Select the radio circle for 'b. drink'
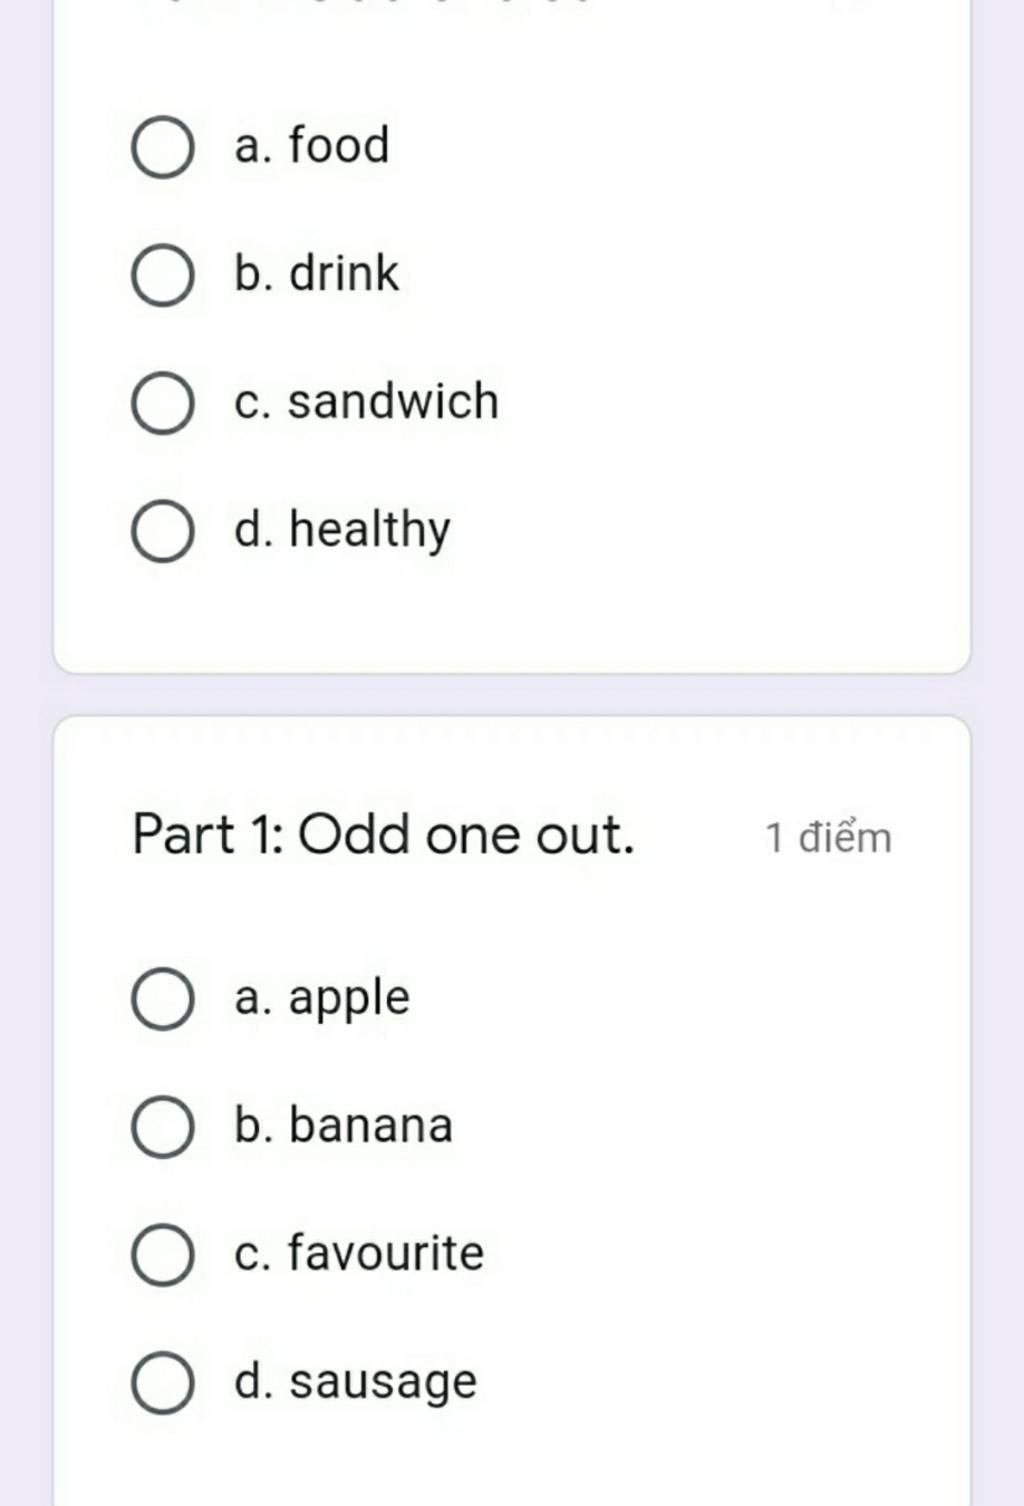 [162, 275]
